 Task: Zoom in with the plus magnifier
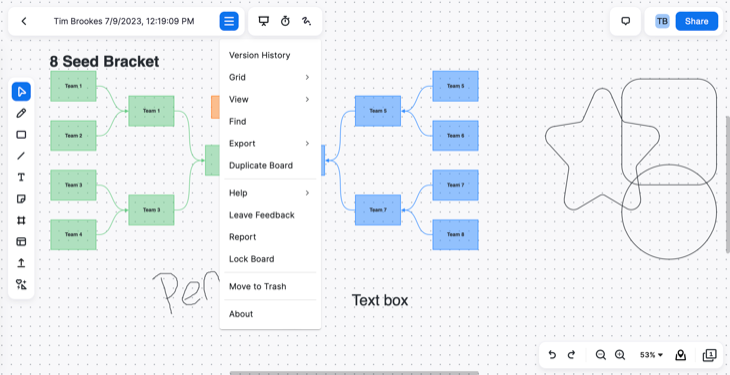[x=620, y=355]
